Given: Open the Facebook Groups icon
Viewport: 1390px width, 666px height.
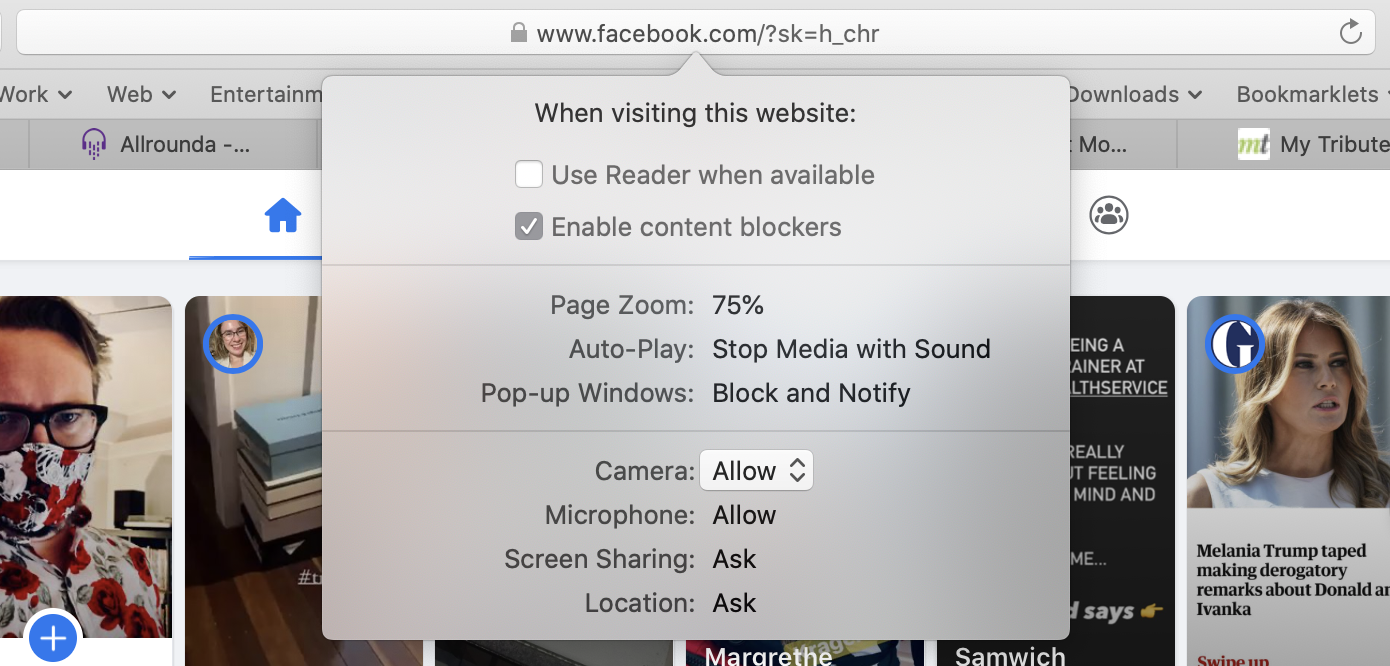Looking at the screenshot, I should [1108, 215].
